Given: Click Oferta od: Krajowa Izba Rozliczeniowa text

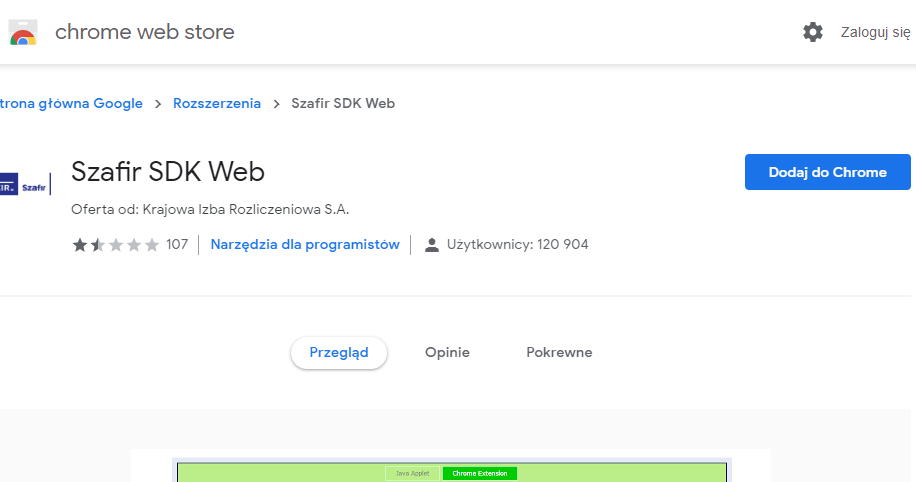Looking at the screenshot, I should point(210,209).
